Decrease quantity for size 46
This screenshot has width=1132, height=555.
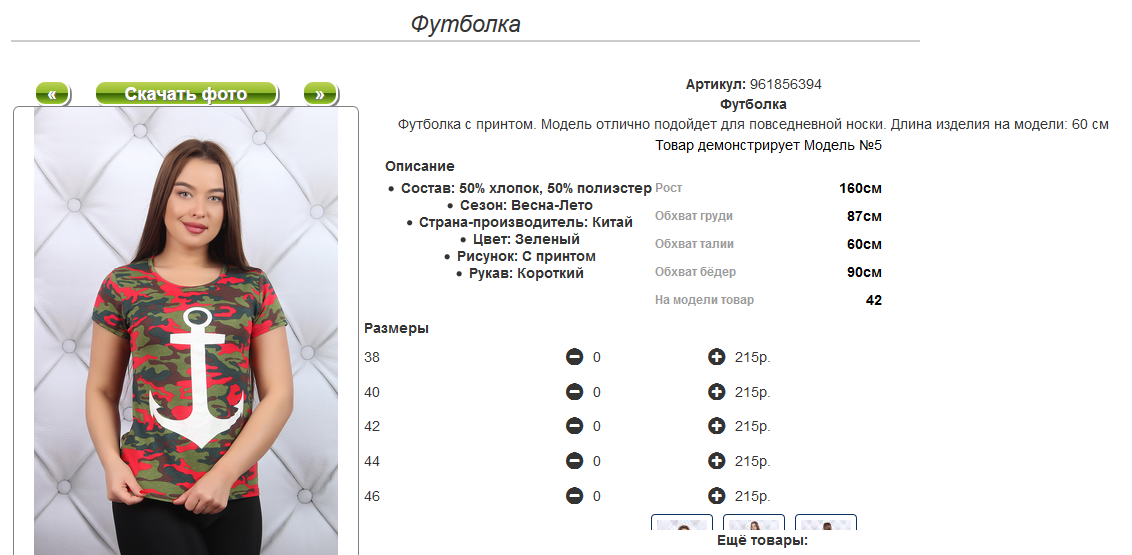pos(575,496)
